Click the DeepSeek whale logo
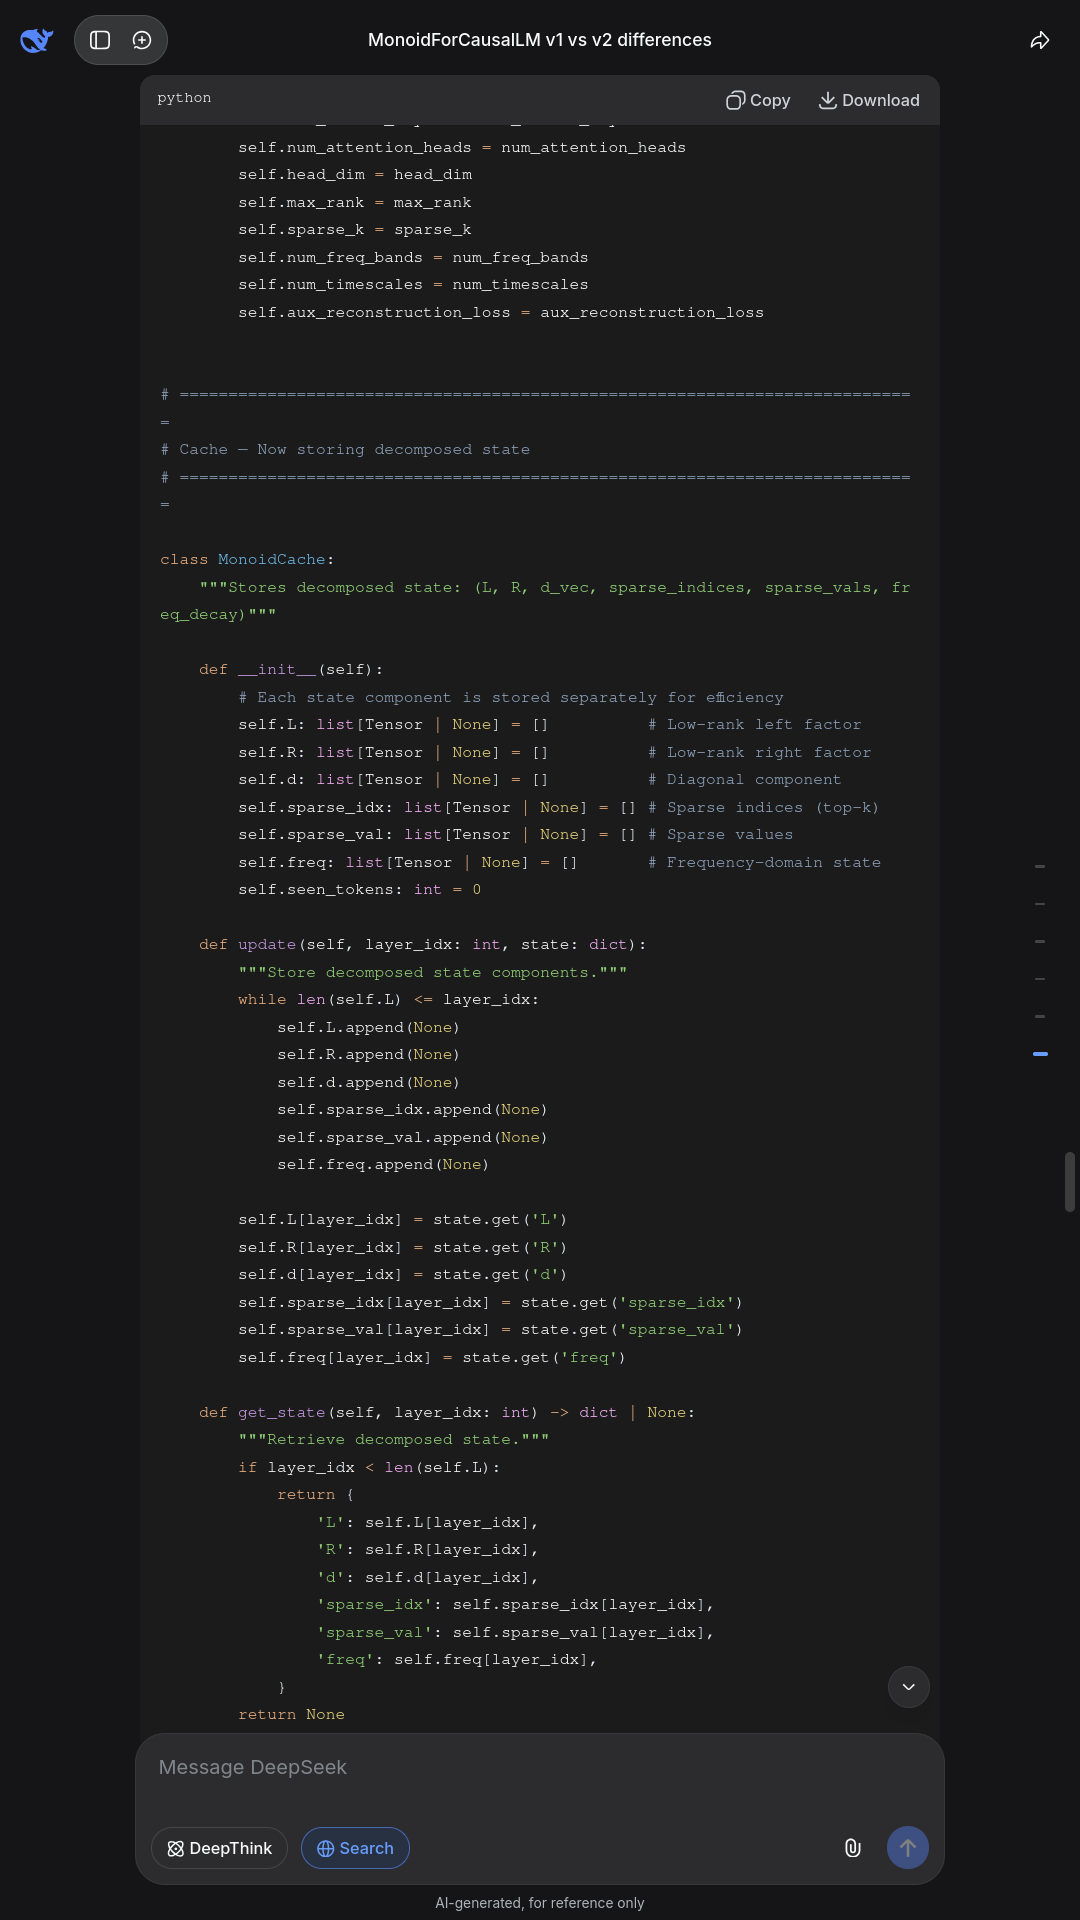Viewport: 1080px width, 1920px height. pyautogui.click(x=37, y=40)
